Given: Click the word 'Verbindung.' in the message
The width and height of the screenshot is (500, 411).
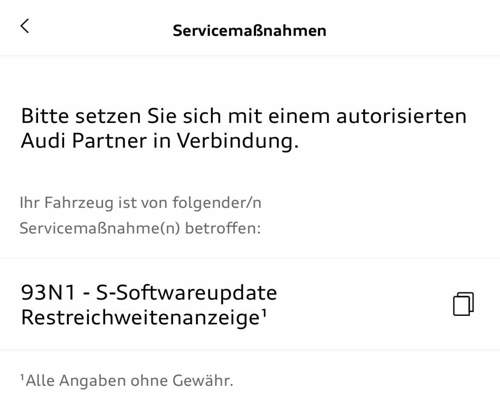Looking at the screenshot, I should pyautogui.click(x=238, y=141).
